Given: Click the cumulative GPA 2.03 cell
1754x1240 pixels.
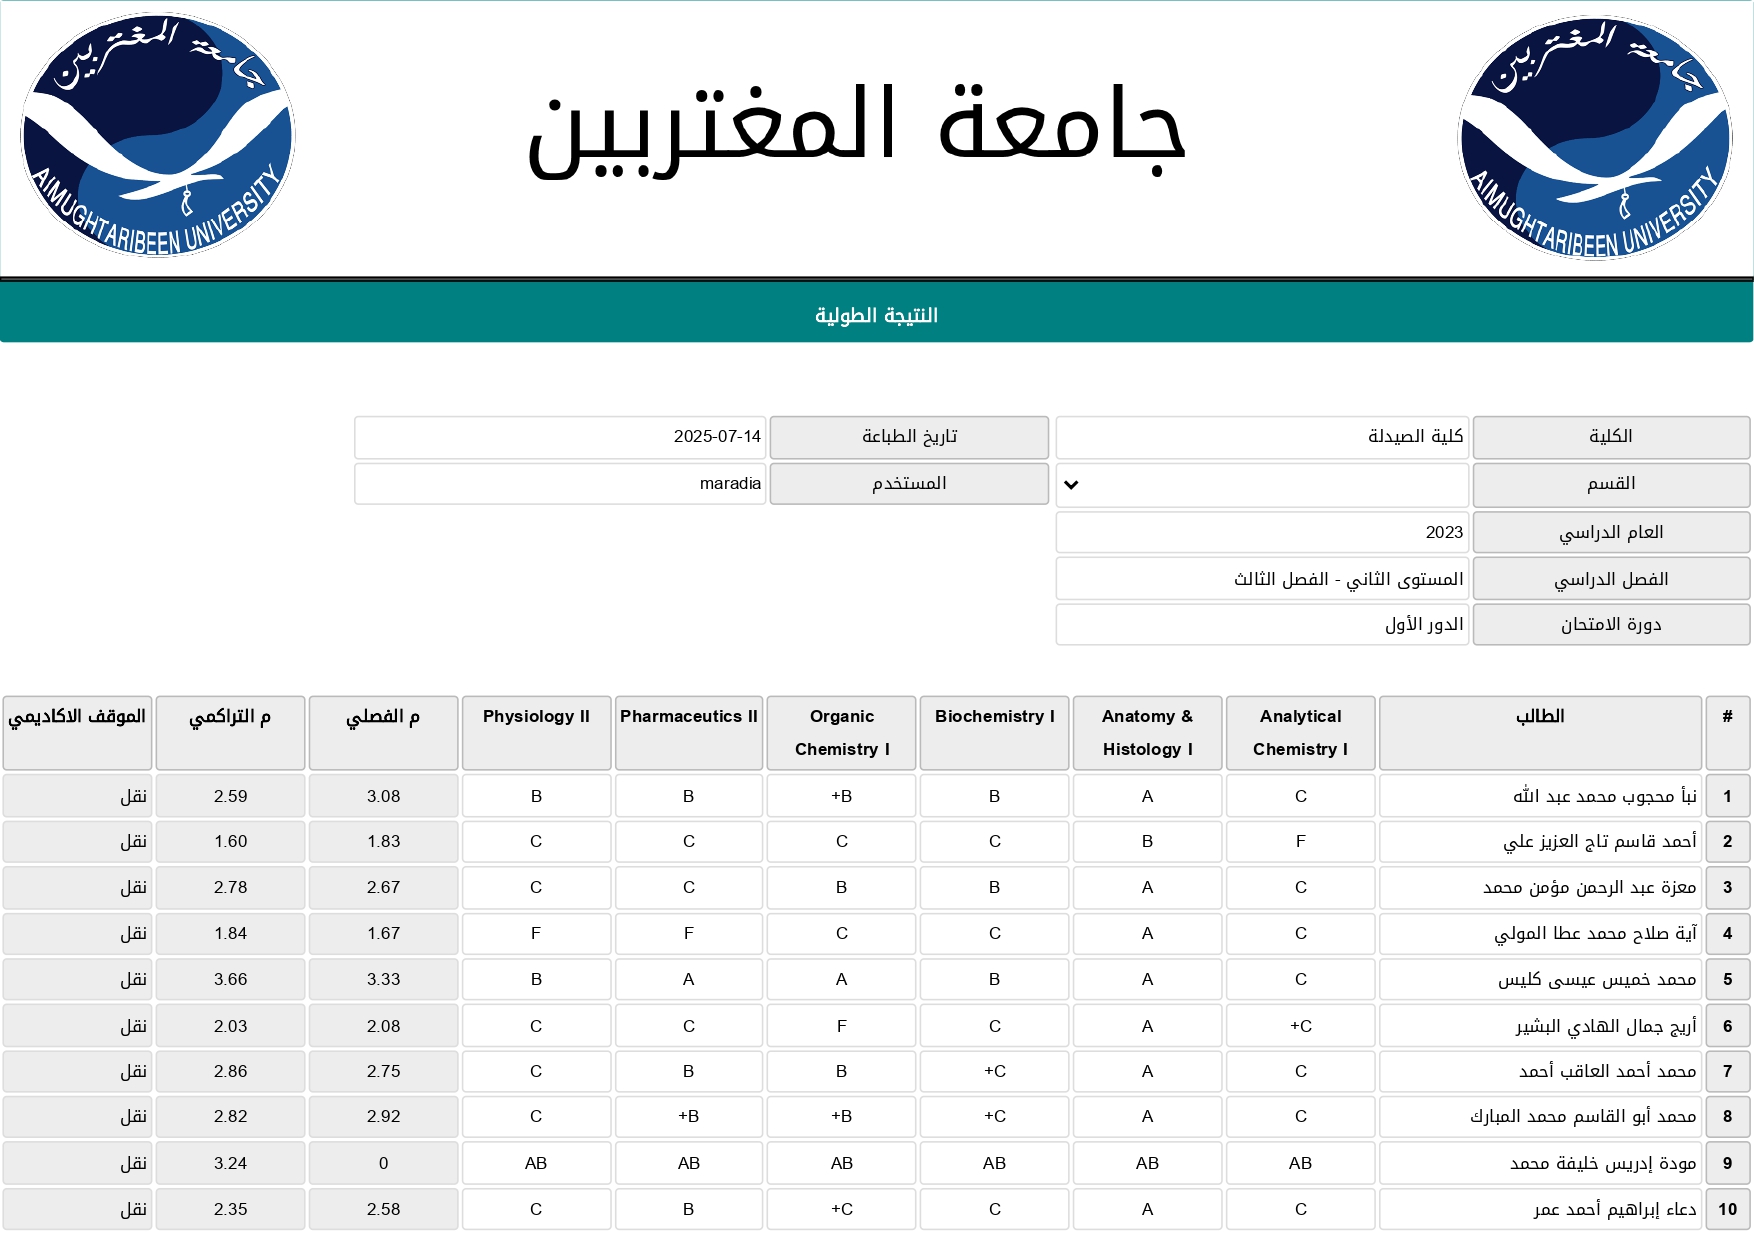Looking at the screenshot, I should tap(230, 1026).
